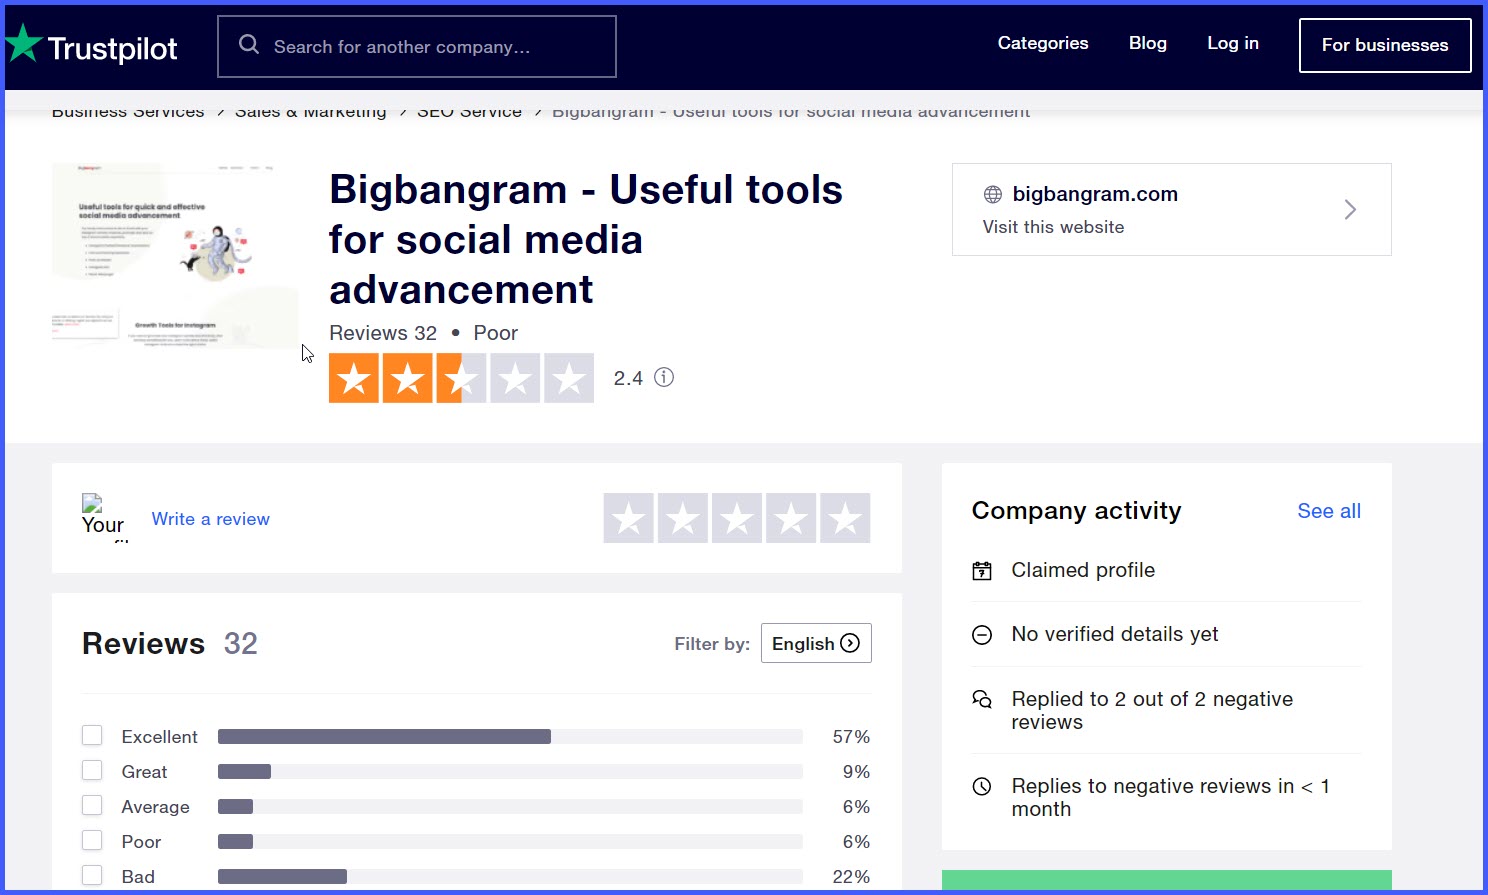Image resolution: width=1488 pixels, height=895 pixels.
Task: Rate three stars in Write a review
Action: pos(736,518)
